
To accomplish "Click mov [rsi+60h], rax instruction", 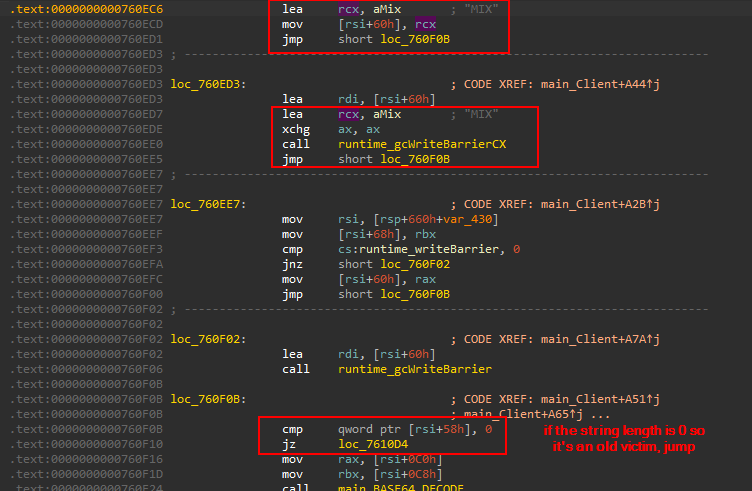I will [x=359, y=280].
